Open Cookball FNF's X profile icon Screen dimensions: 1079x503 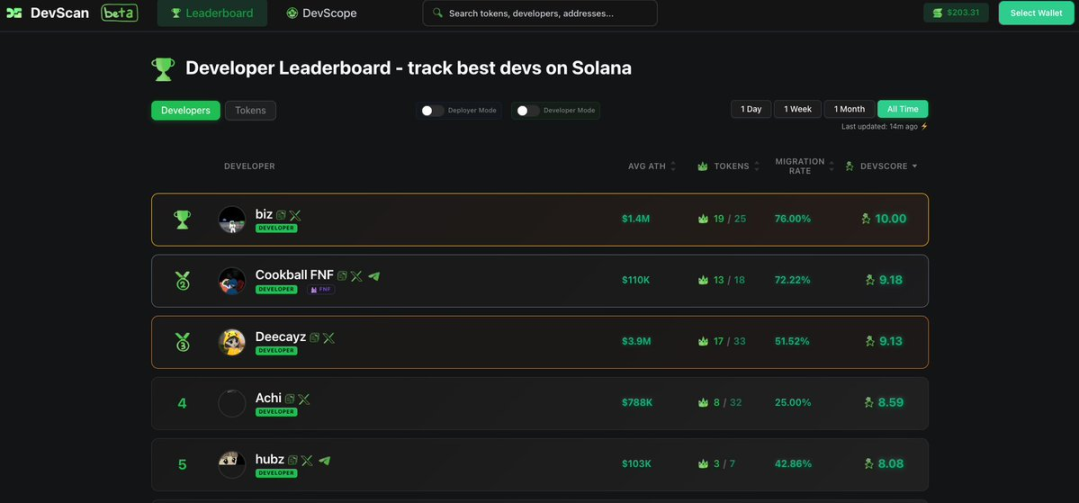[x=357, y=276]
